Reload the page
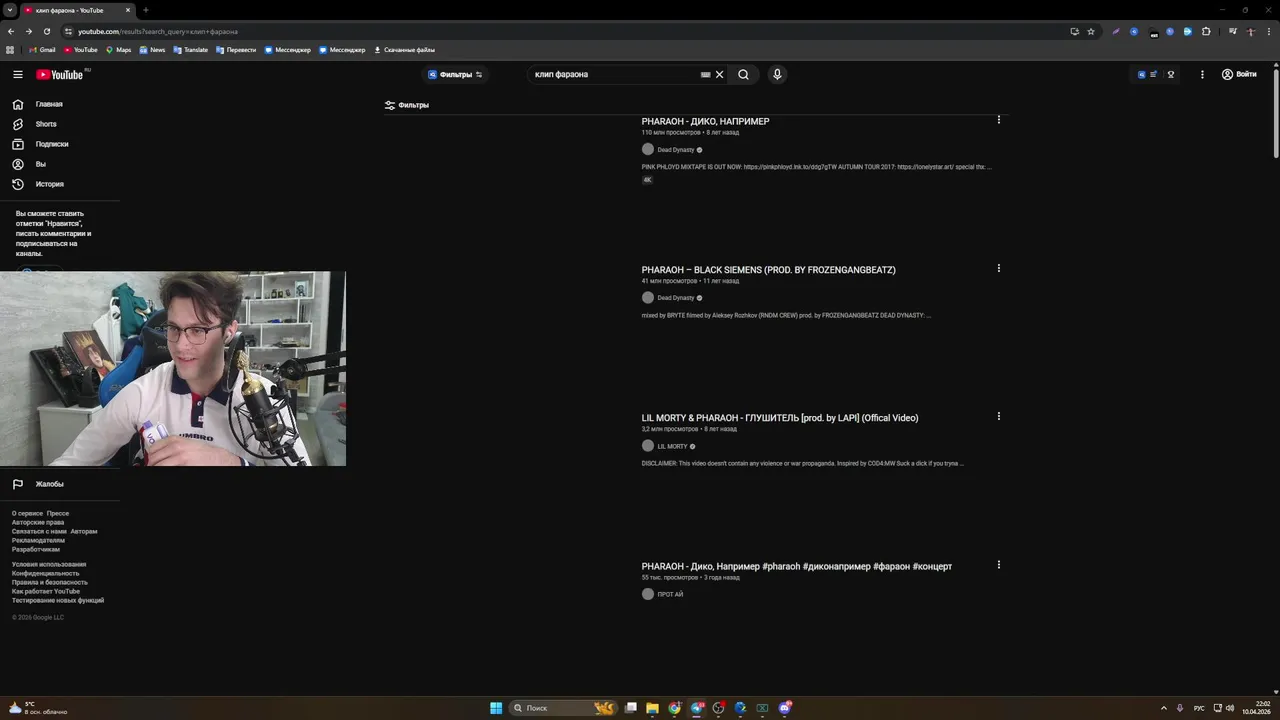1280x720 pixels. click(x=47, y=31)
